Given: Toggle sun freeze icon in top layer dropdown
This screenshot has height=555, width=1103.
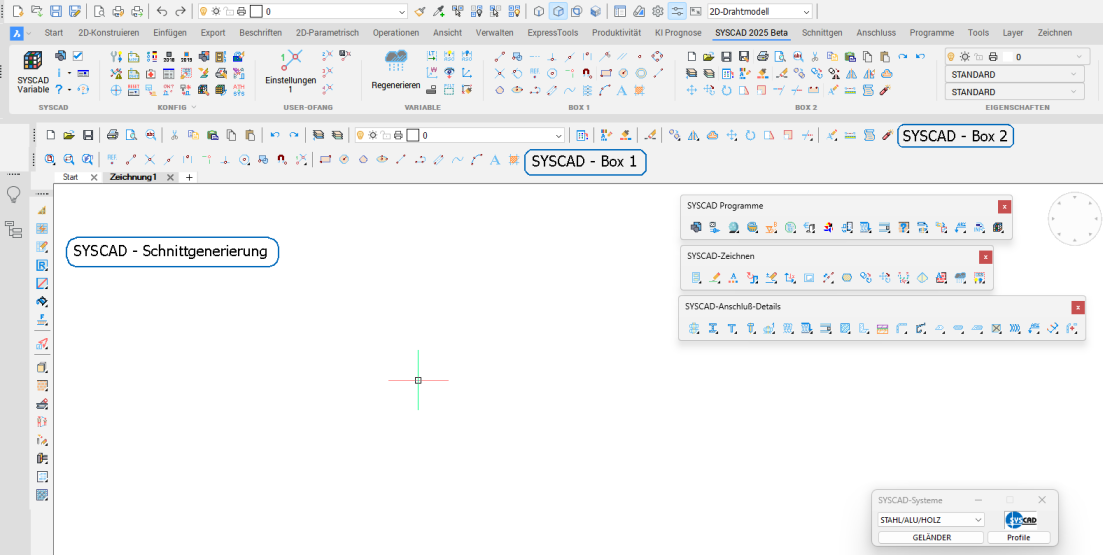Looking at the screenshot, I should (x=216, y=11).
